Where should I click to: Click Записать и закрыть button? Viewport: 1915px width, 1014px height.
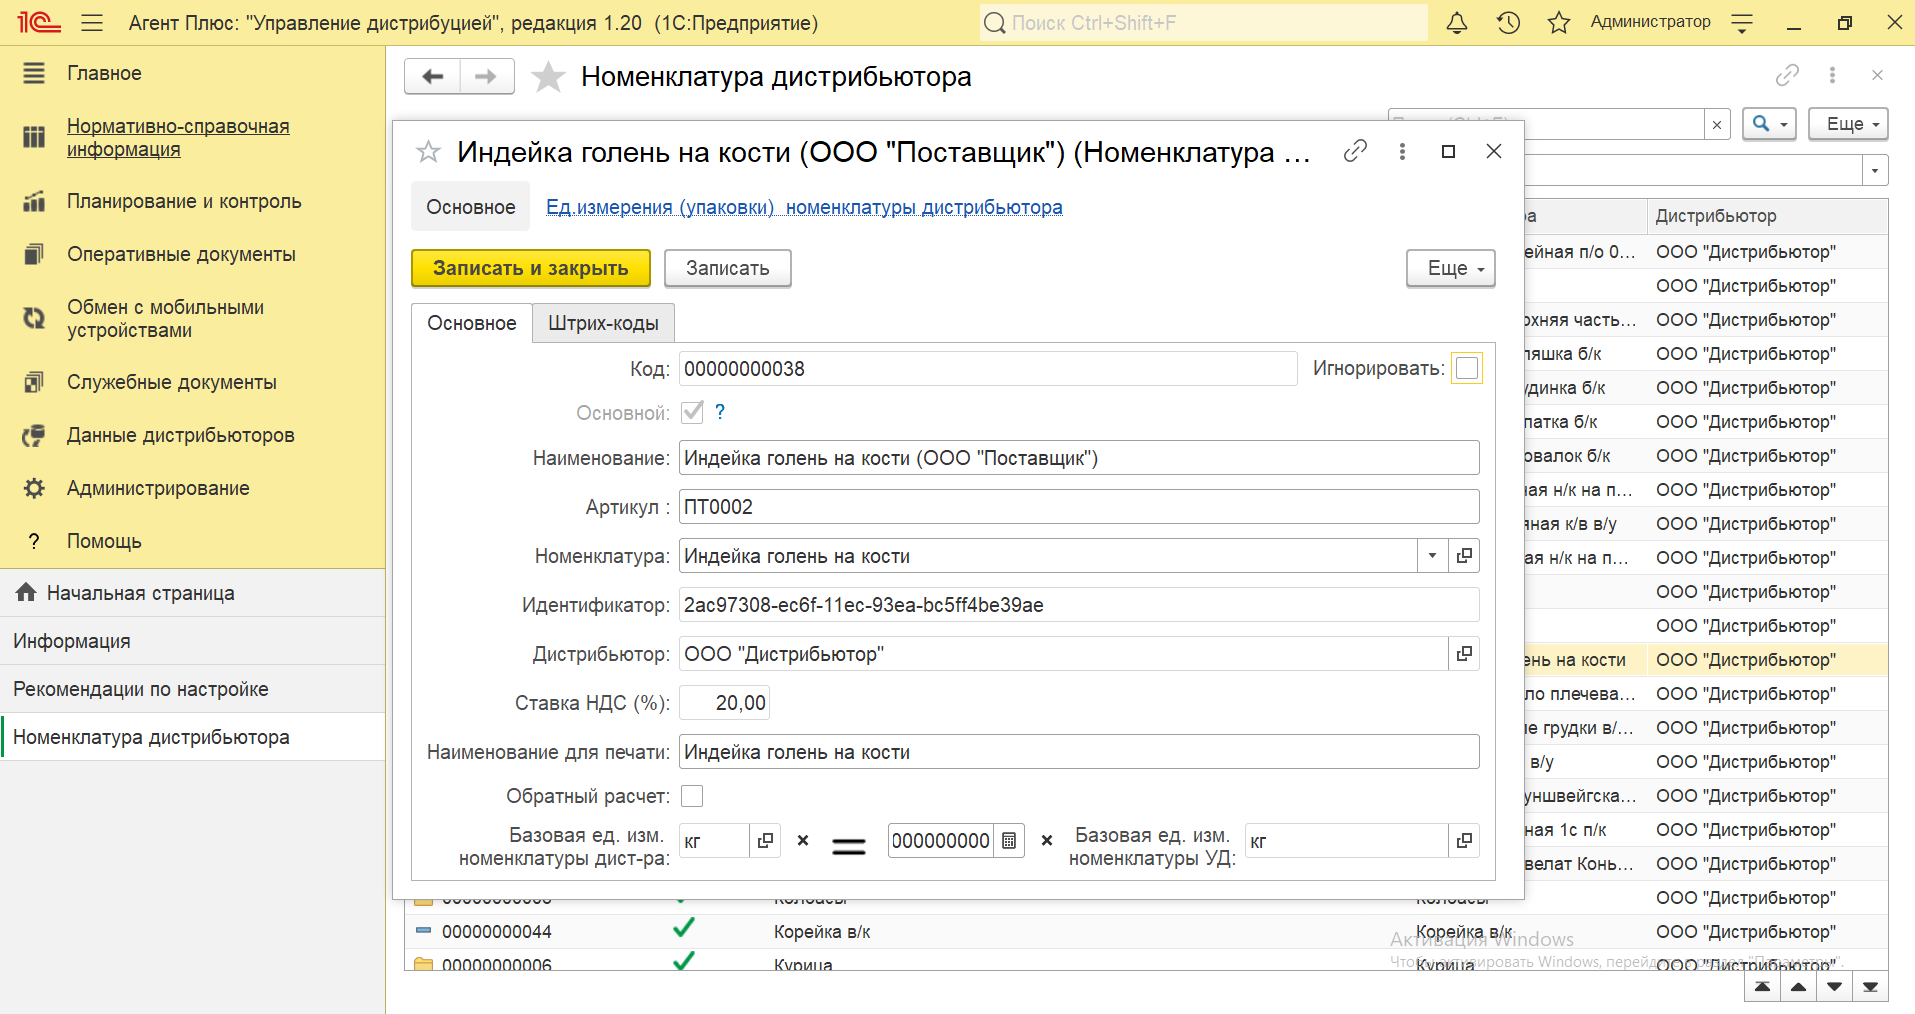tap(531, 268)
